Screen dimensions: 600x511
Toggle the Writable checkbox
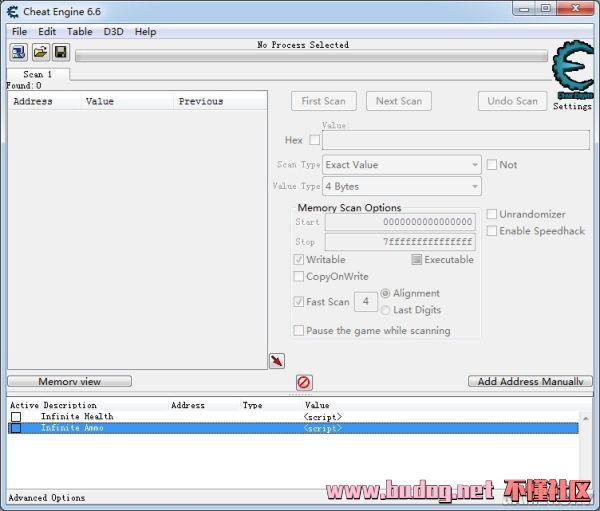pos(298,260)
